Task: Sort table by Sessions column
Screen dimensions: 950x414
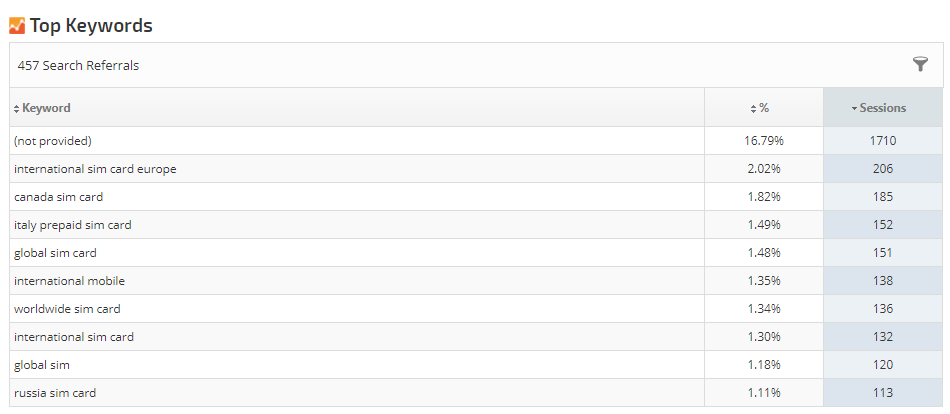Action: click(882, 108)
